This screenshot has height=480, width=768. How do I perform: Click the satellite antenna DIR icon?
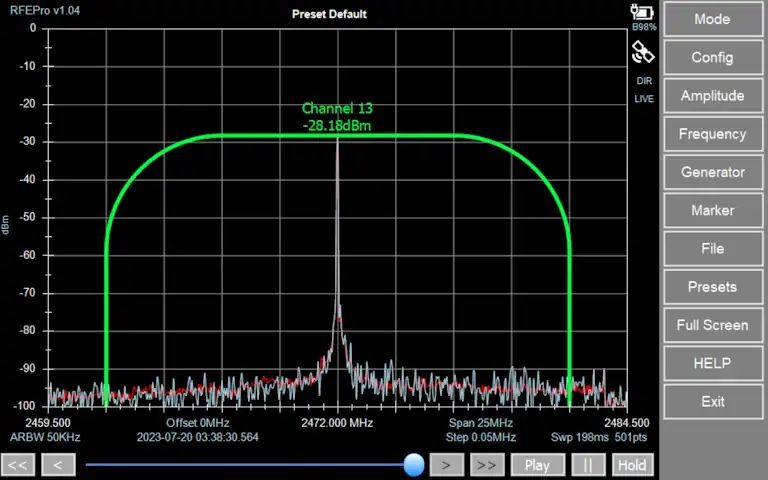643,52
